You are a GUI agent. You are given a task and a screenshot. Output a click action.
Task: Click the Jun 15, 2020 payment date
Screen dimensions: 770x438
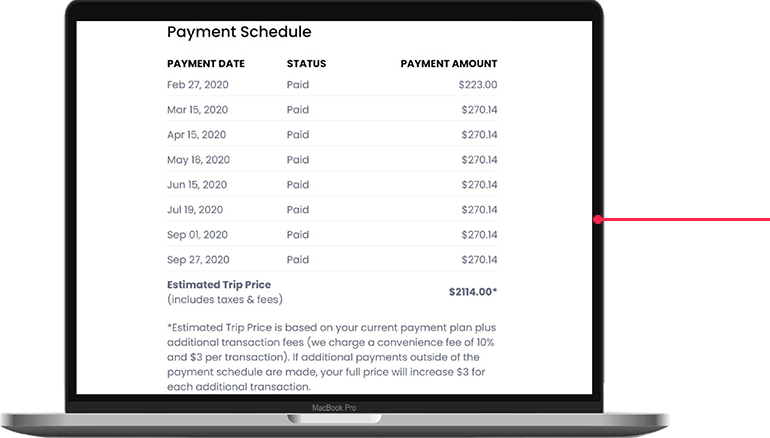(x=197, y=185)
